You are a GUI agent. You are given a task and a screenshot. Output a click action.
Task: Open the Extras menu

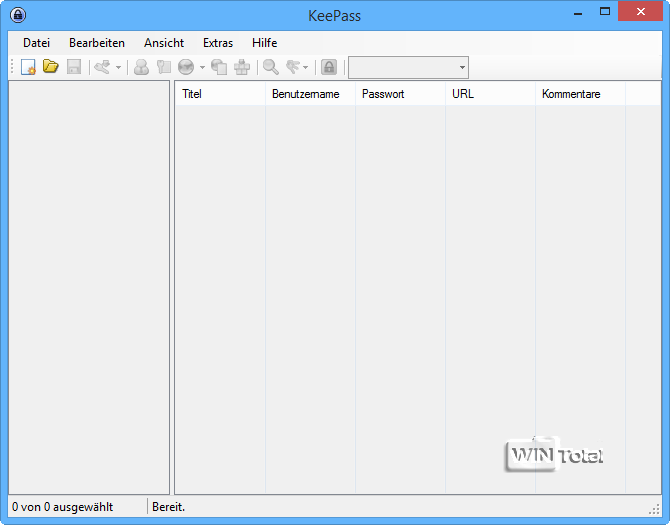[x=218, y=43]
